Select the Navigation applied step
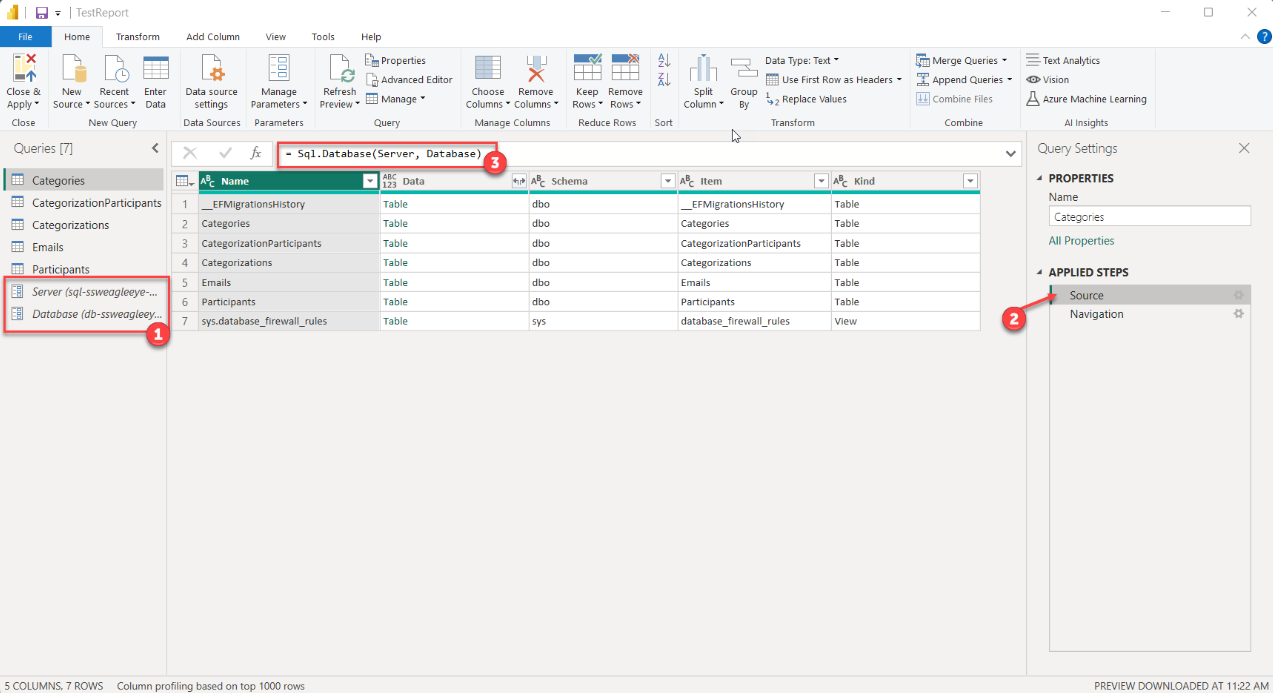1273x693 pixels. coord(1096,314)
